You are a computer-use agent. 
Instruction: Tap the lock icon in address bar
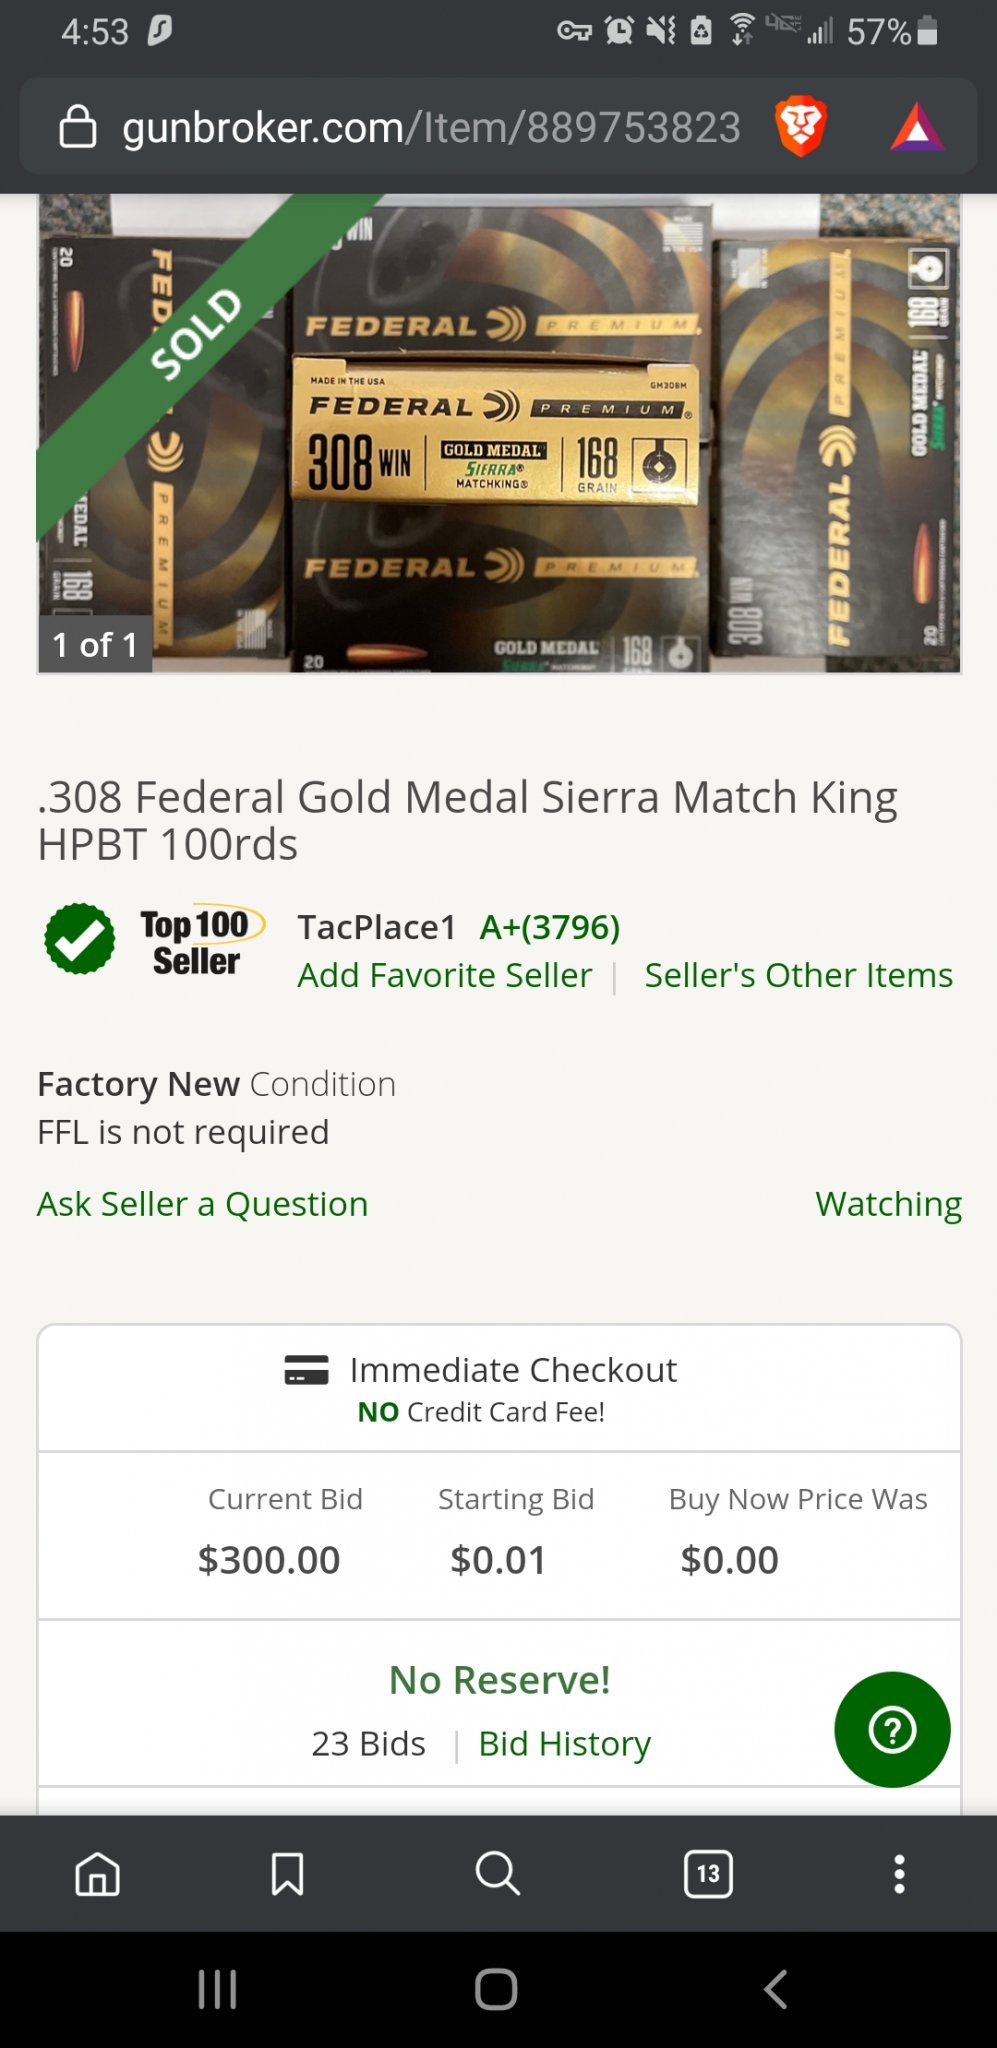coord(78,127)
